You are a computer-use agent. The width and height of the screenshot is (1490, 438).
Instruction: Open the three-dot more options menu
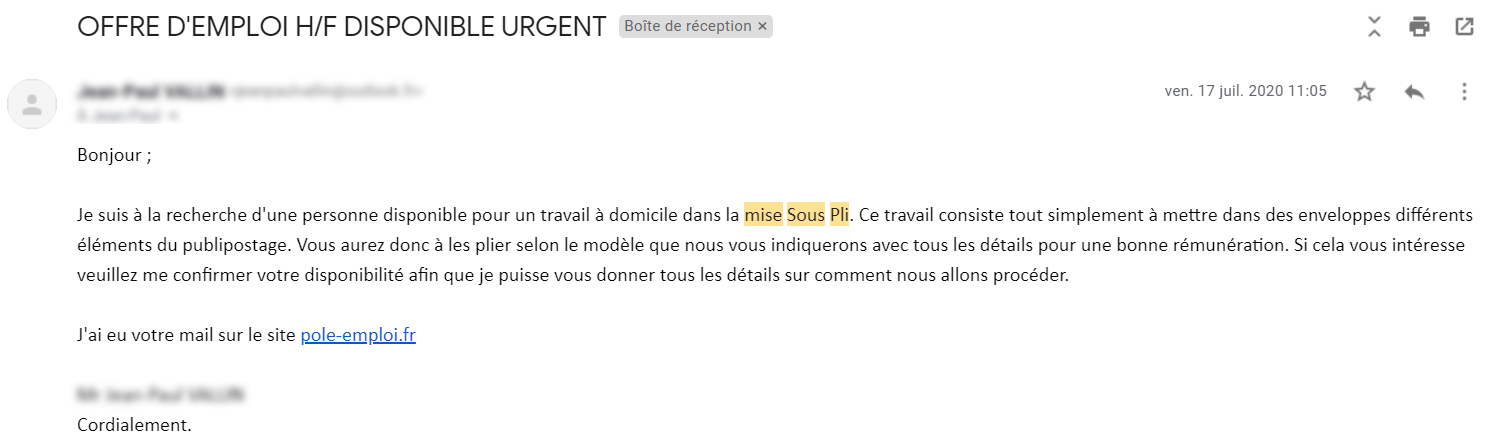click(1464, 92)
